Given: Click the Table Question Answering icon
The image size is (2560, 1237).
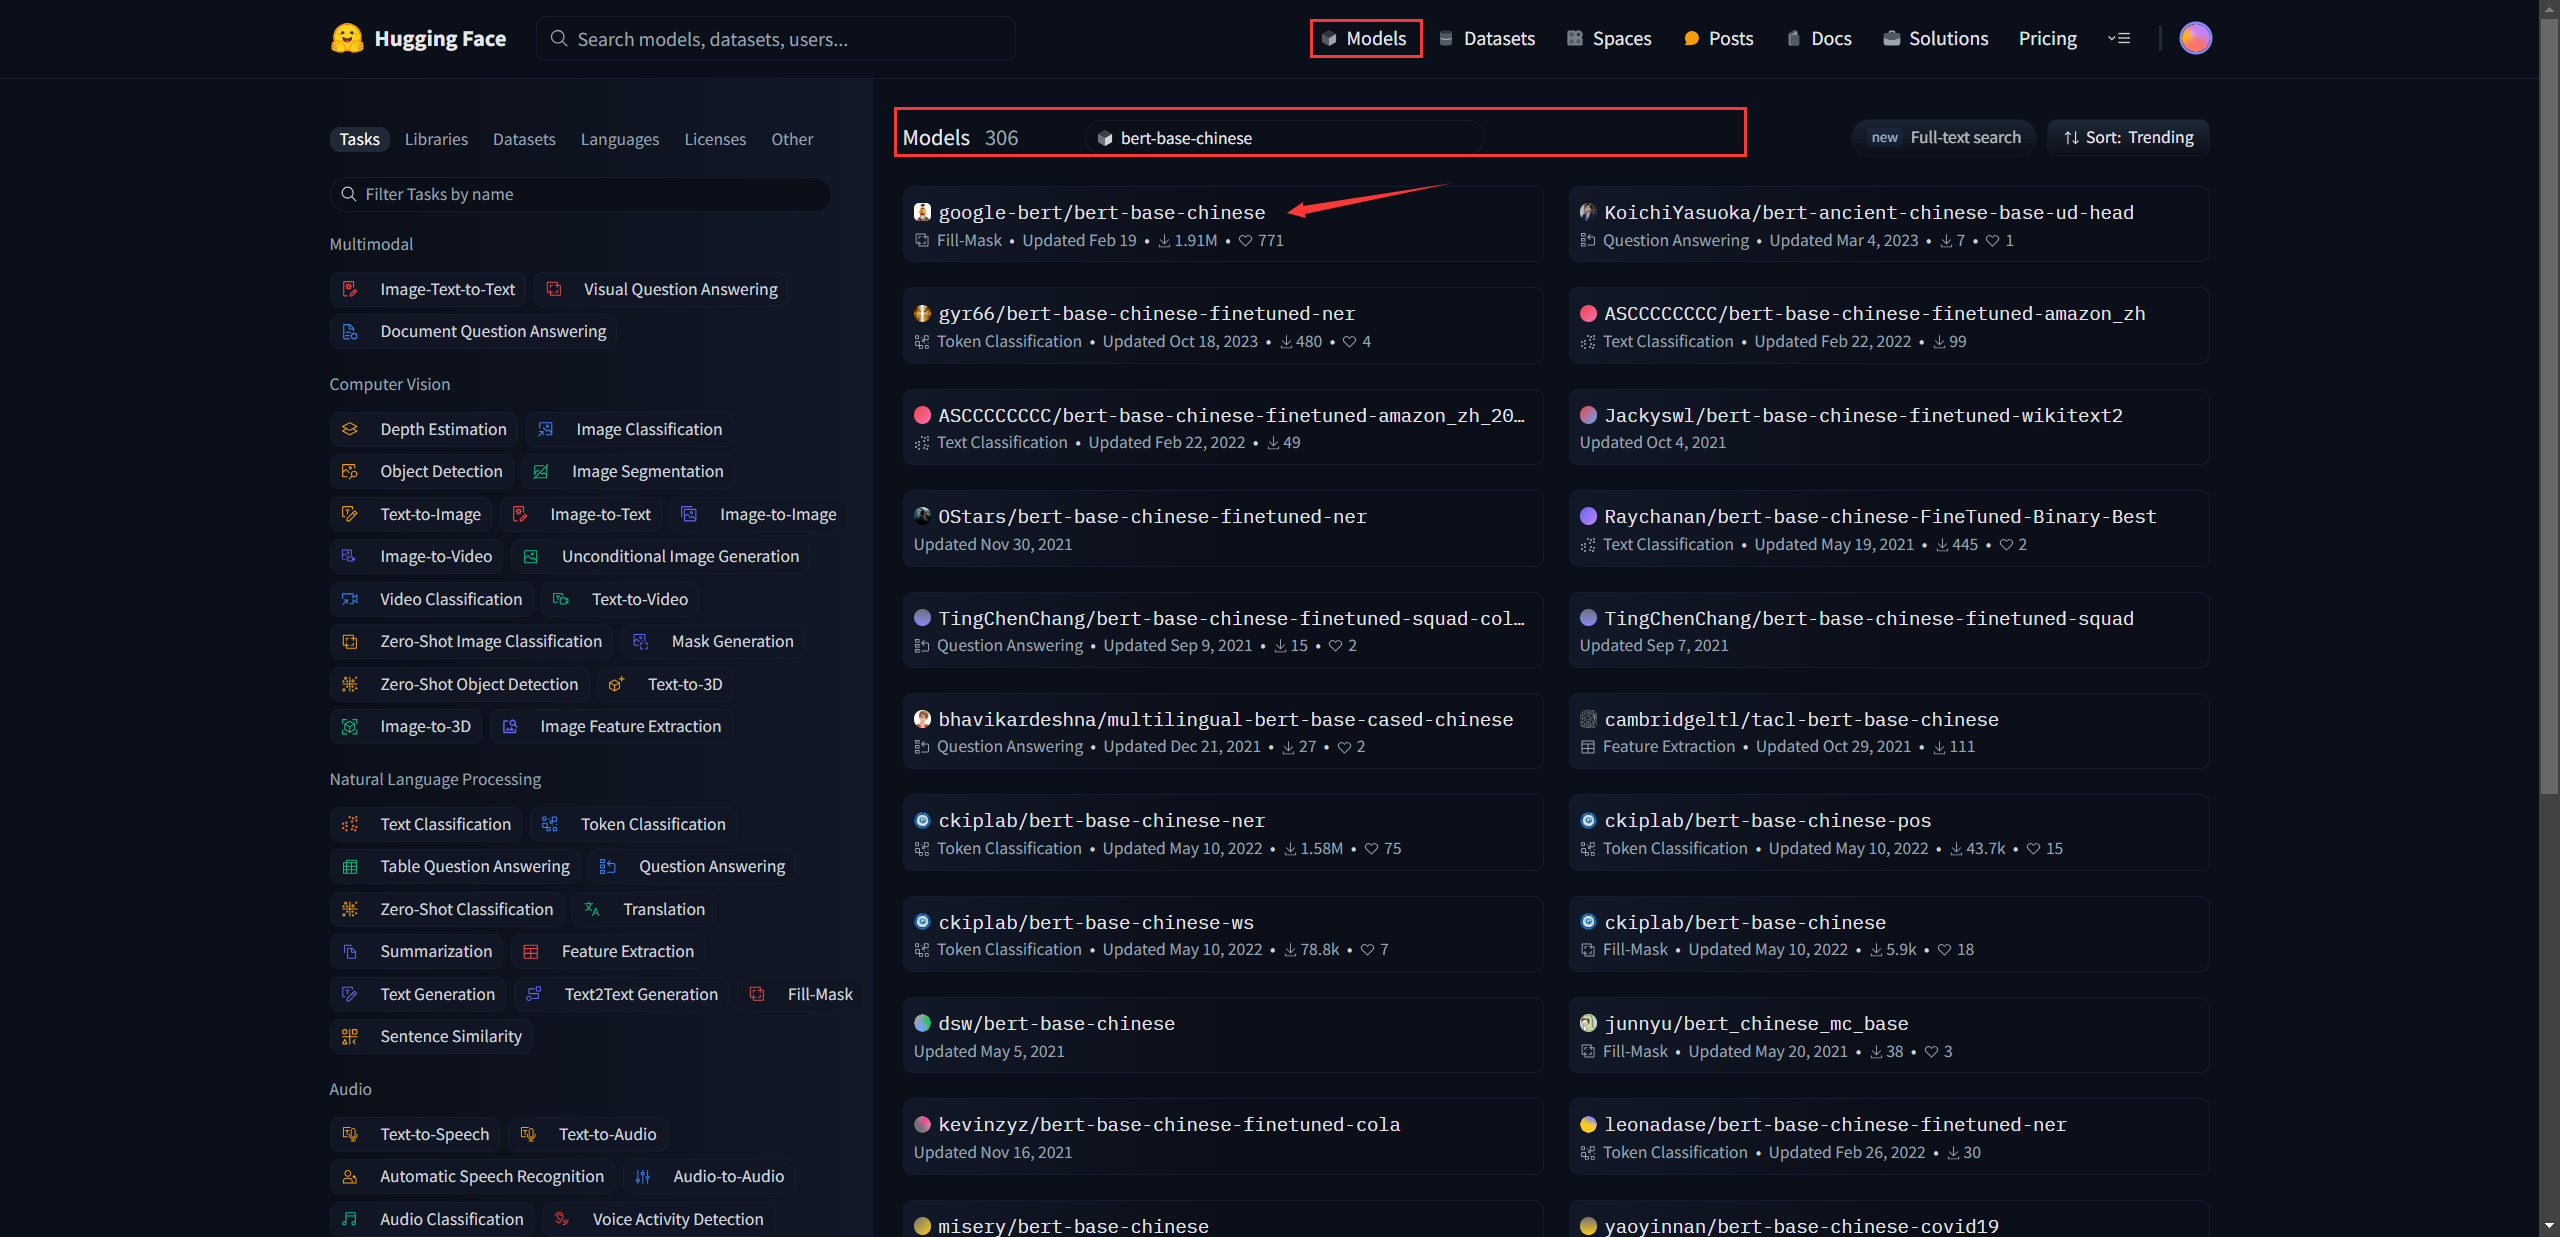Looking at the screenshot, I should [349, 866].
